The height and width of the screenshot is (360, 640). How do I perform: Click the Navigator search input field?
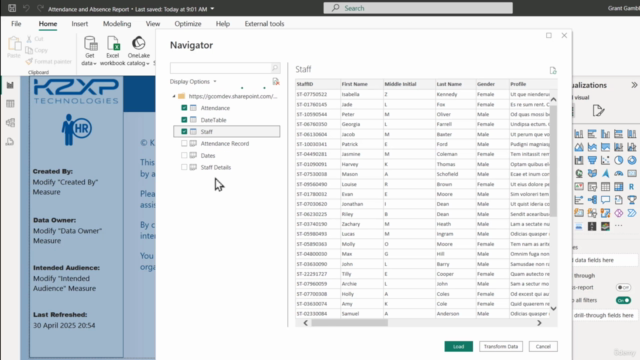[x=220, y=68]
